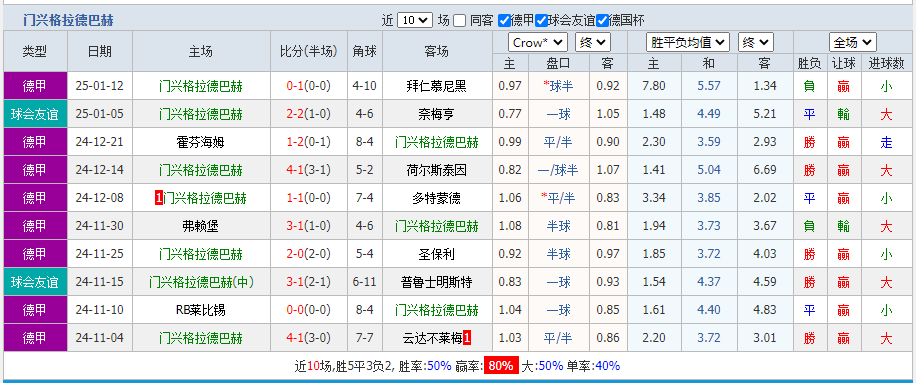Click the 一/球半 handicap on 24-12-14
This screenshot has height=383, width=916.
pyautogui.click(x=558, y=170)
